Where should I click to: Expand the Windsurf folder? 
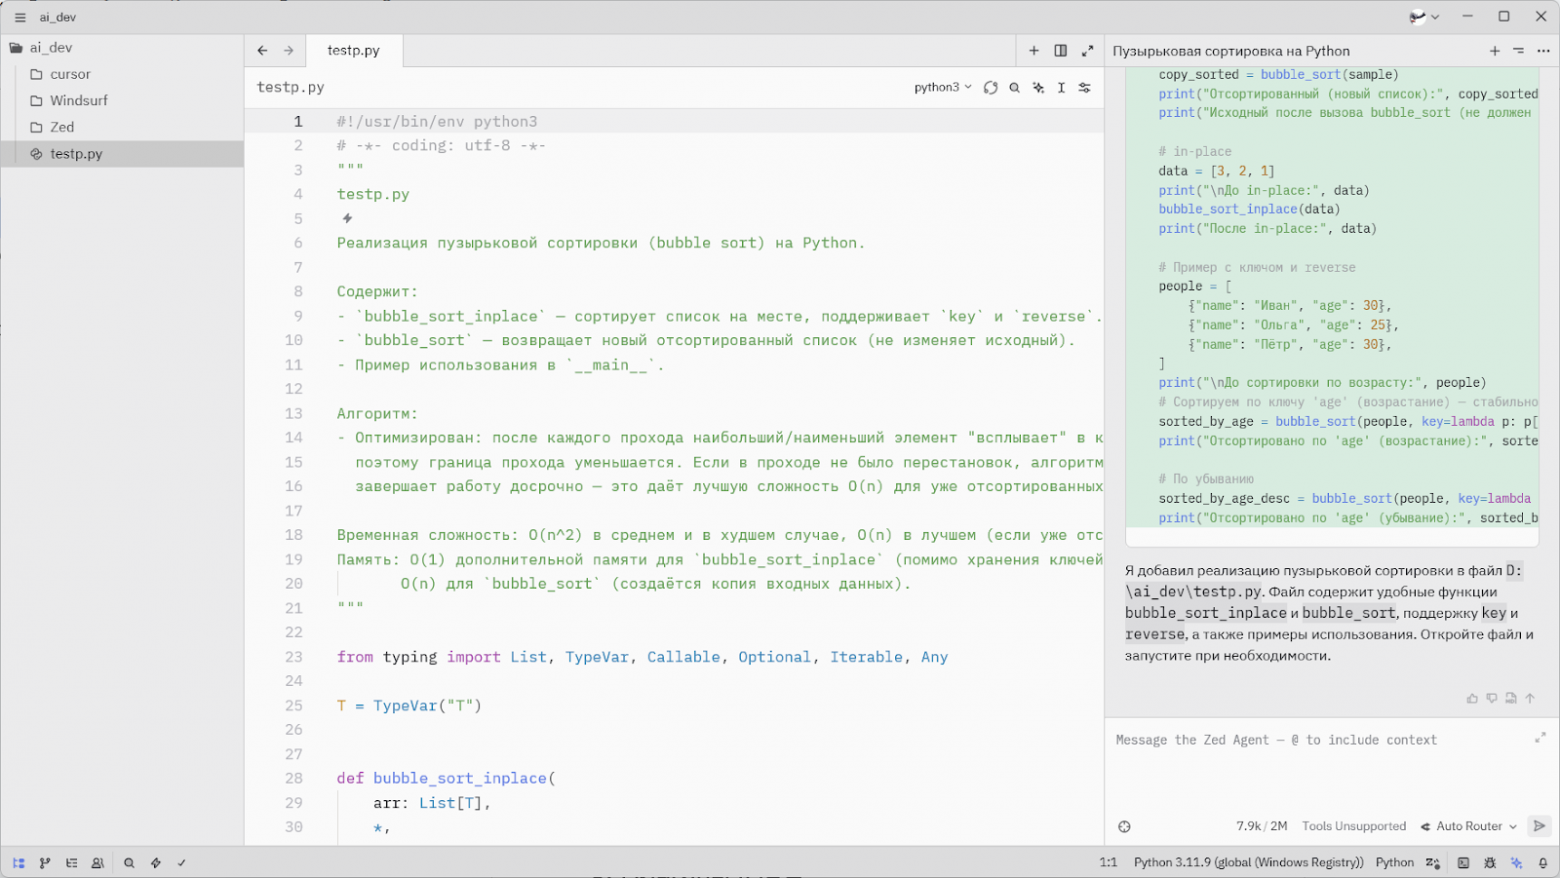[x=78, y=100]
